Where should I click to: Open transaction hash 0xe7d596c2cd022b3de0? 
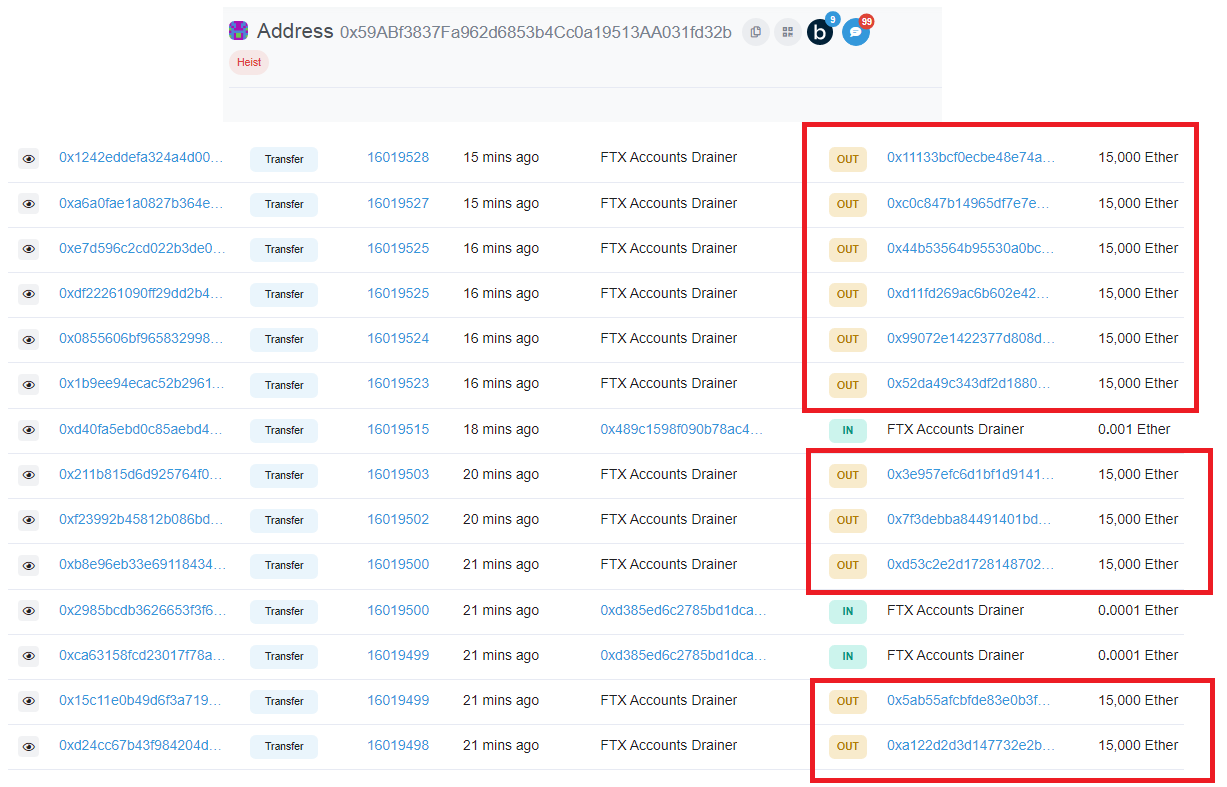142,248
